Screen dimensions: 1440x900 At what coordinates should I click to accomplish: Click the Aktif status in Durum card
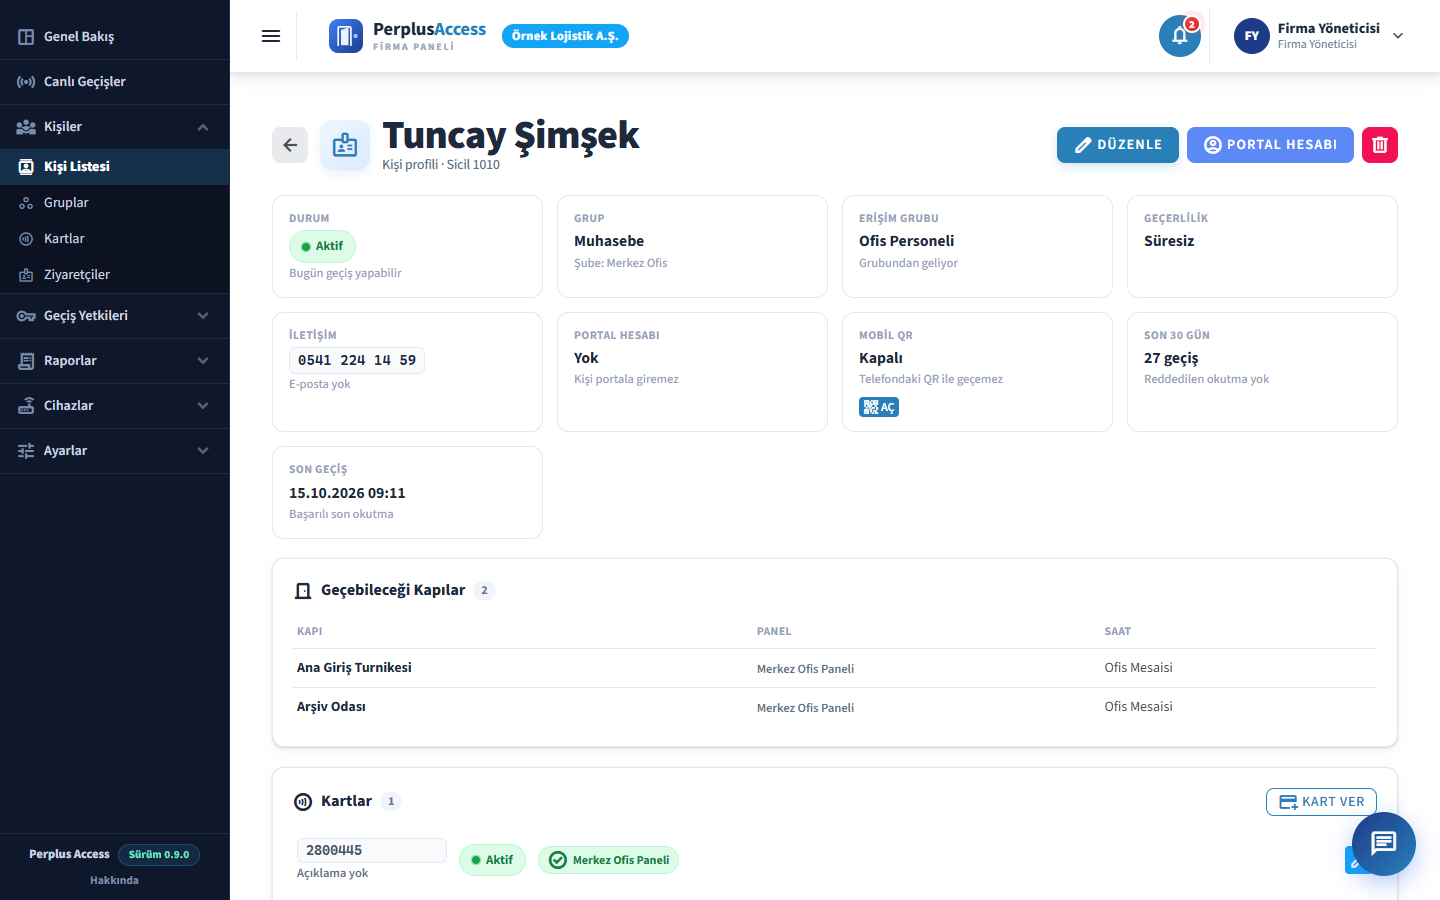click(x=322, y=246)
